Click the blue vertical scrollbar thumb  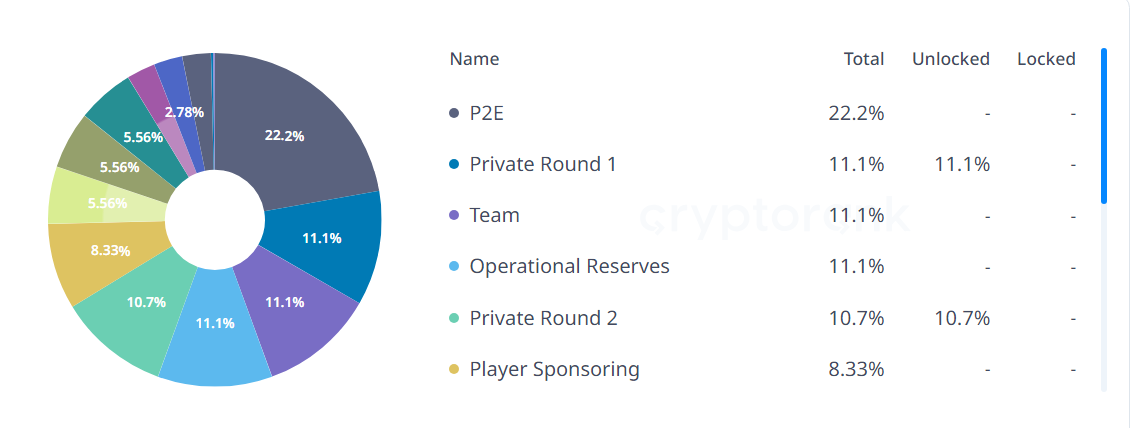pyautogui.click(x=1104, y=125)
